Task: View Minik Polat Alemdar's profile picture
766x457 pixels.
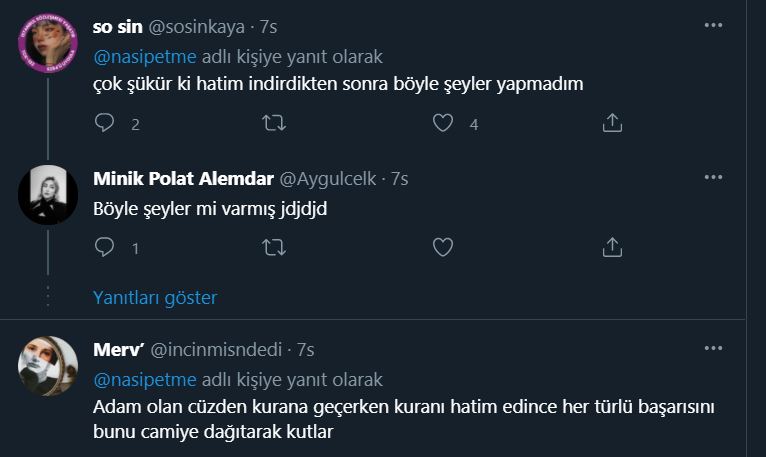Action: pos(48,194)
